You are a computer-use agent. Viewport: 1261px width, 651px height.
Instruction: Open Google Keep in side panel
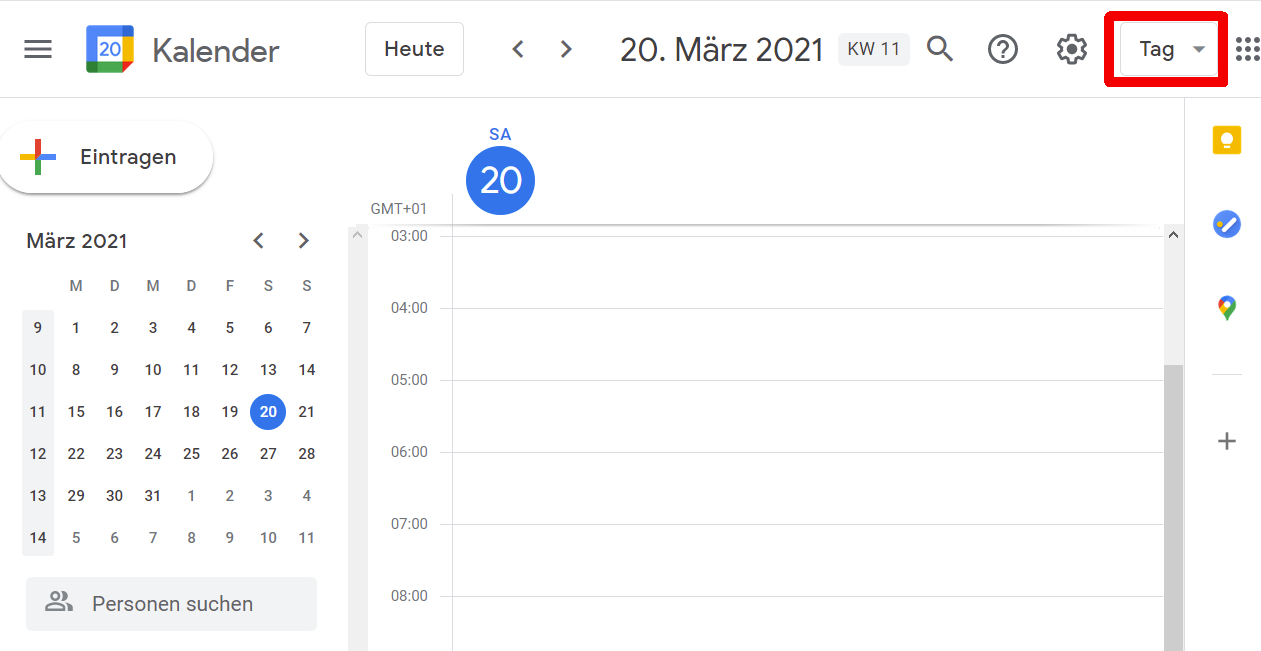point(1227,140)
